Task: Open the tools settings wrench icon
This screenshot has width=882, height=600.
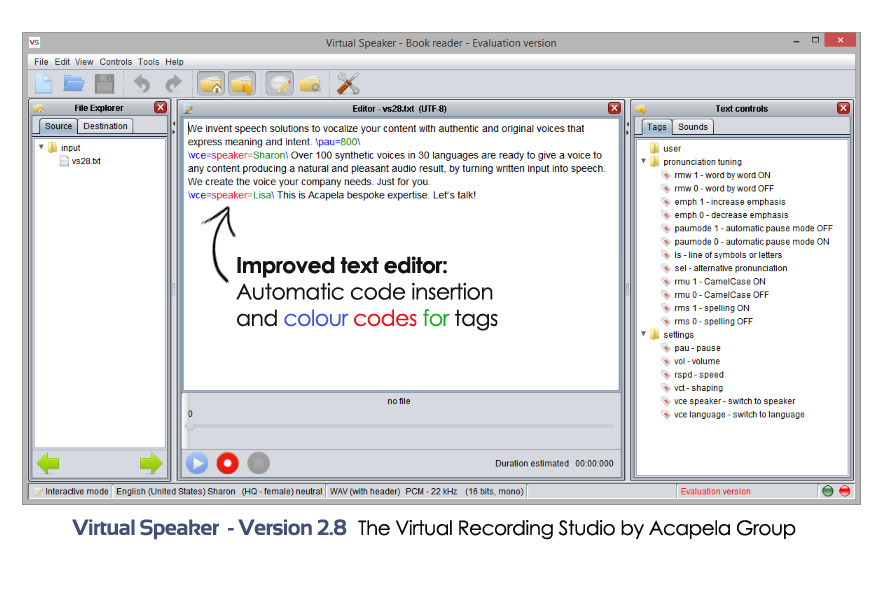Action: point(348,84)
